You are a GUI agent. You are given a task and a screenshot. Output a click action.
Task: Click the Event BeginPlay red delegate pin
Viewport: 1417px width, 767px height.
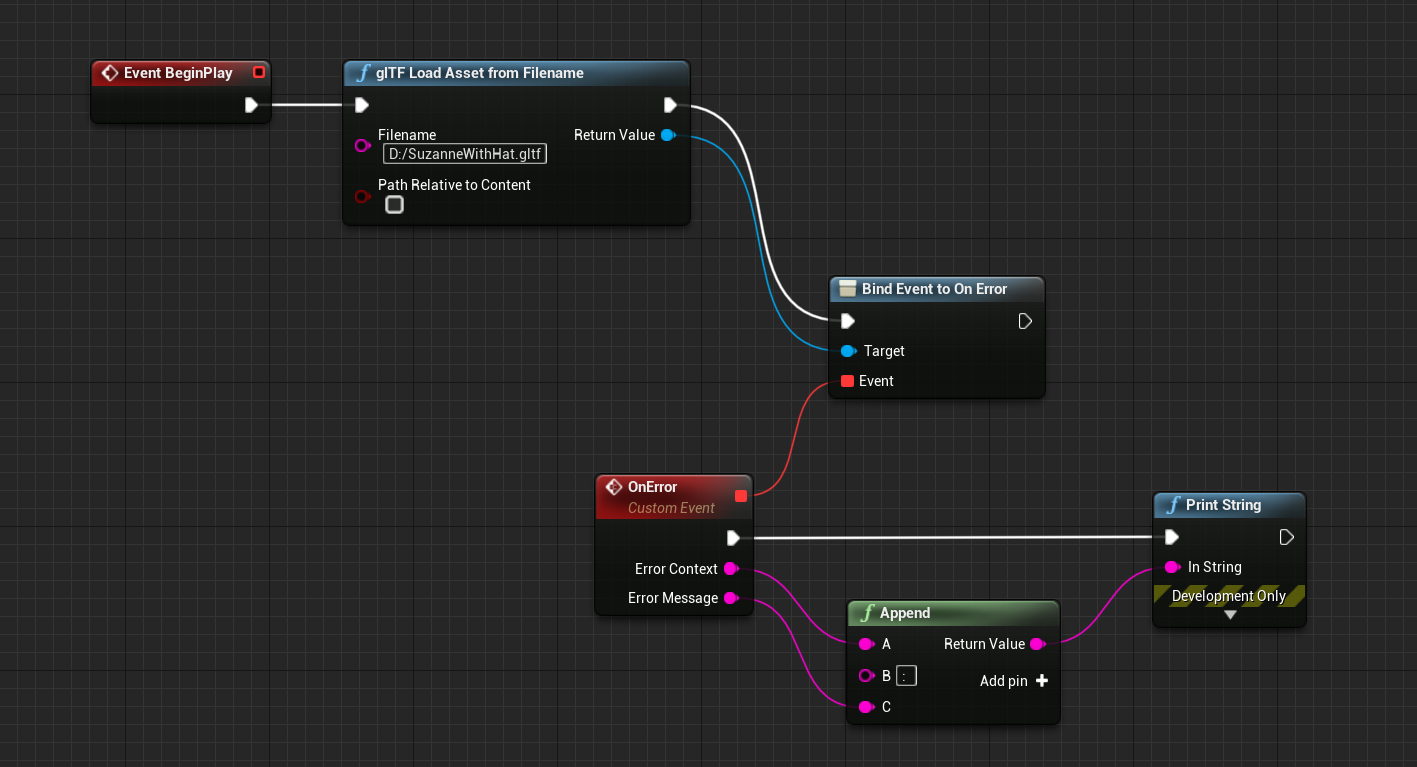pos(259,72)
